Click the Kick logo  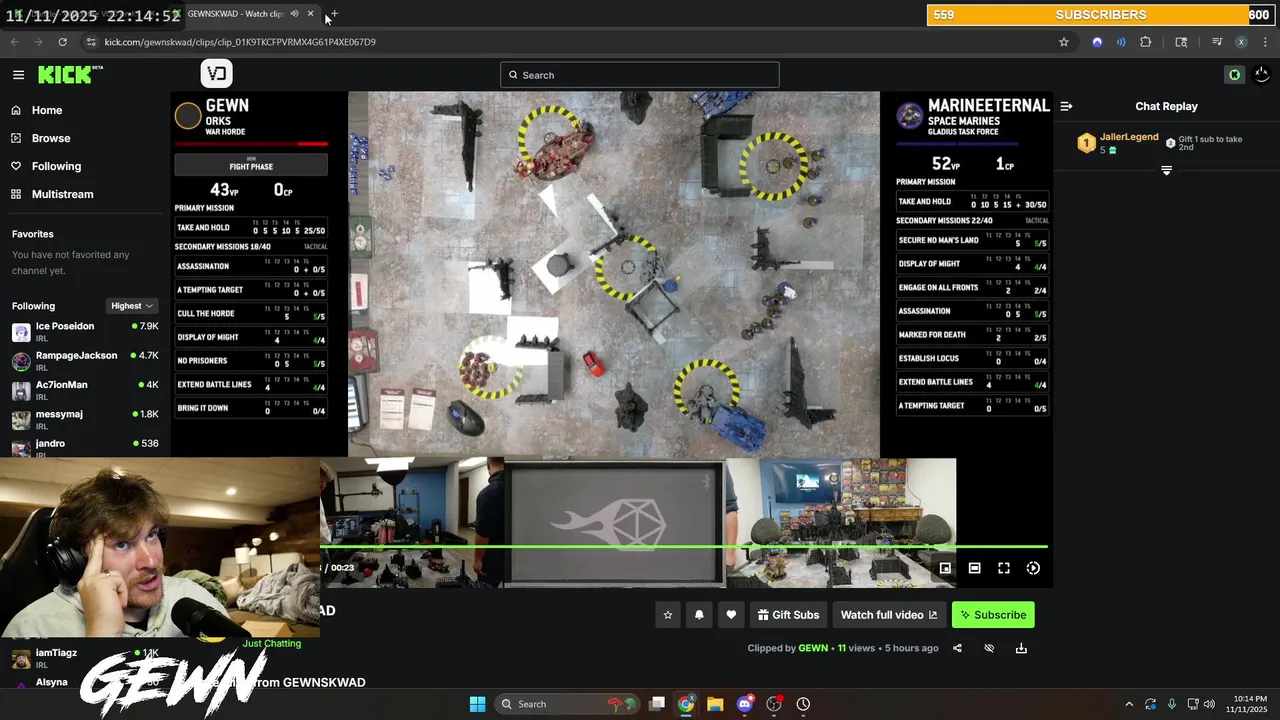[x=70, y=74]
